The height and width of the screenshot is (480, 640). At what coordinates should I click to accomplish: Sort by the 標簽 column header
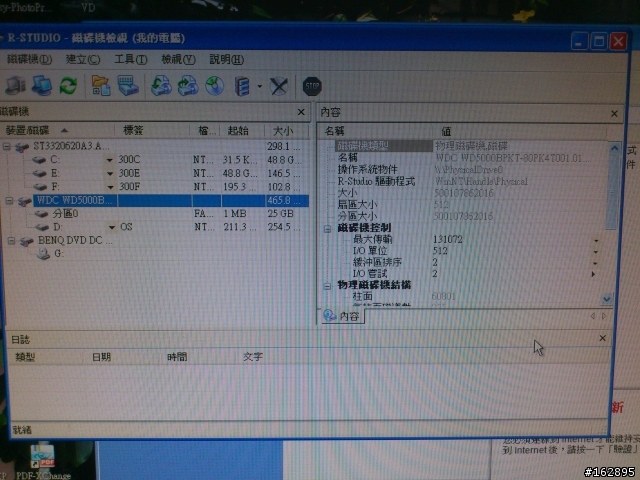click(152, 130)
